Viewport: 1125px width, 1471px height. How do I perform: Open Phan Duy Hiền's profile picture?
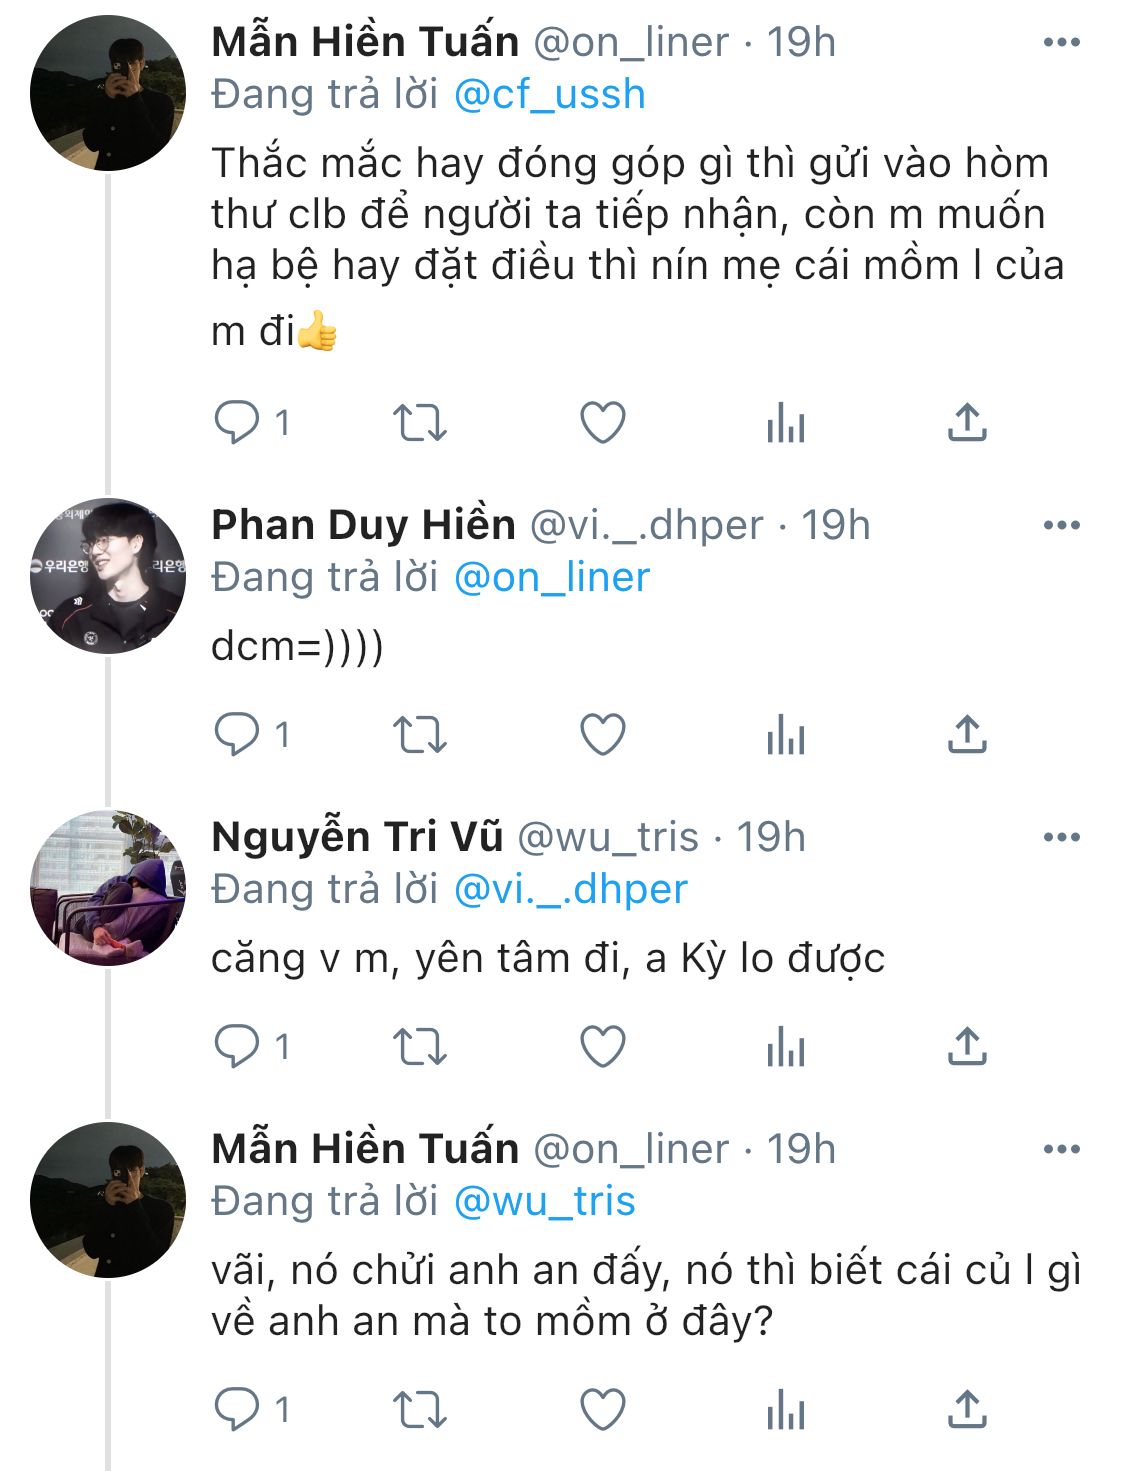tap(108, 576)
